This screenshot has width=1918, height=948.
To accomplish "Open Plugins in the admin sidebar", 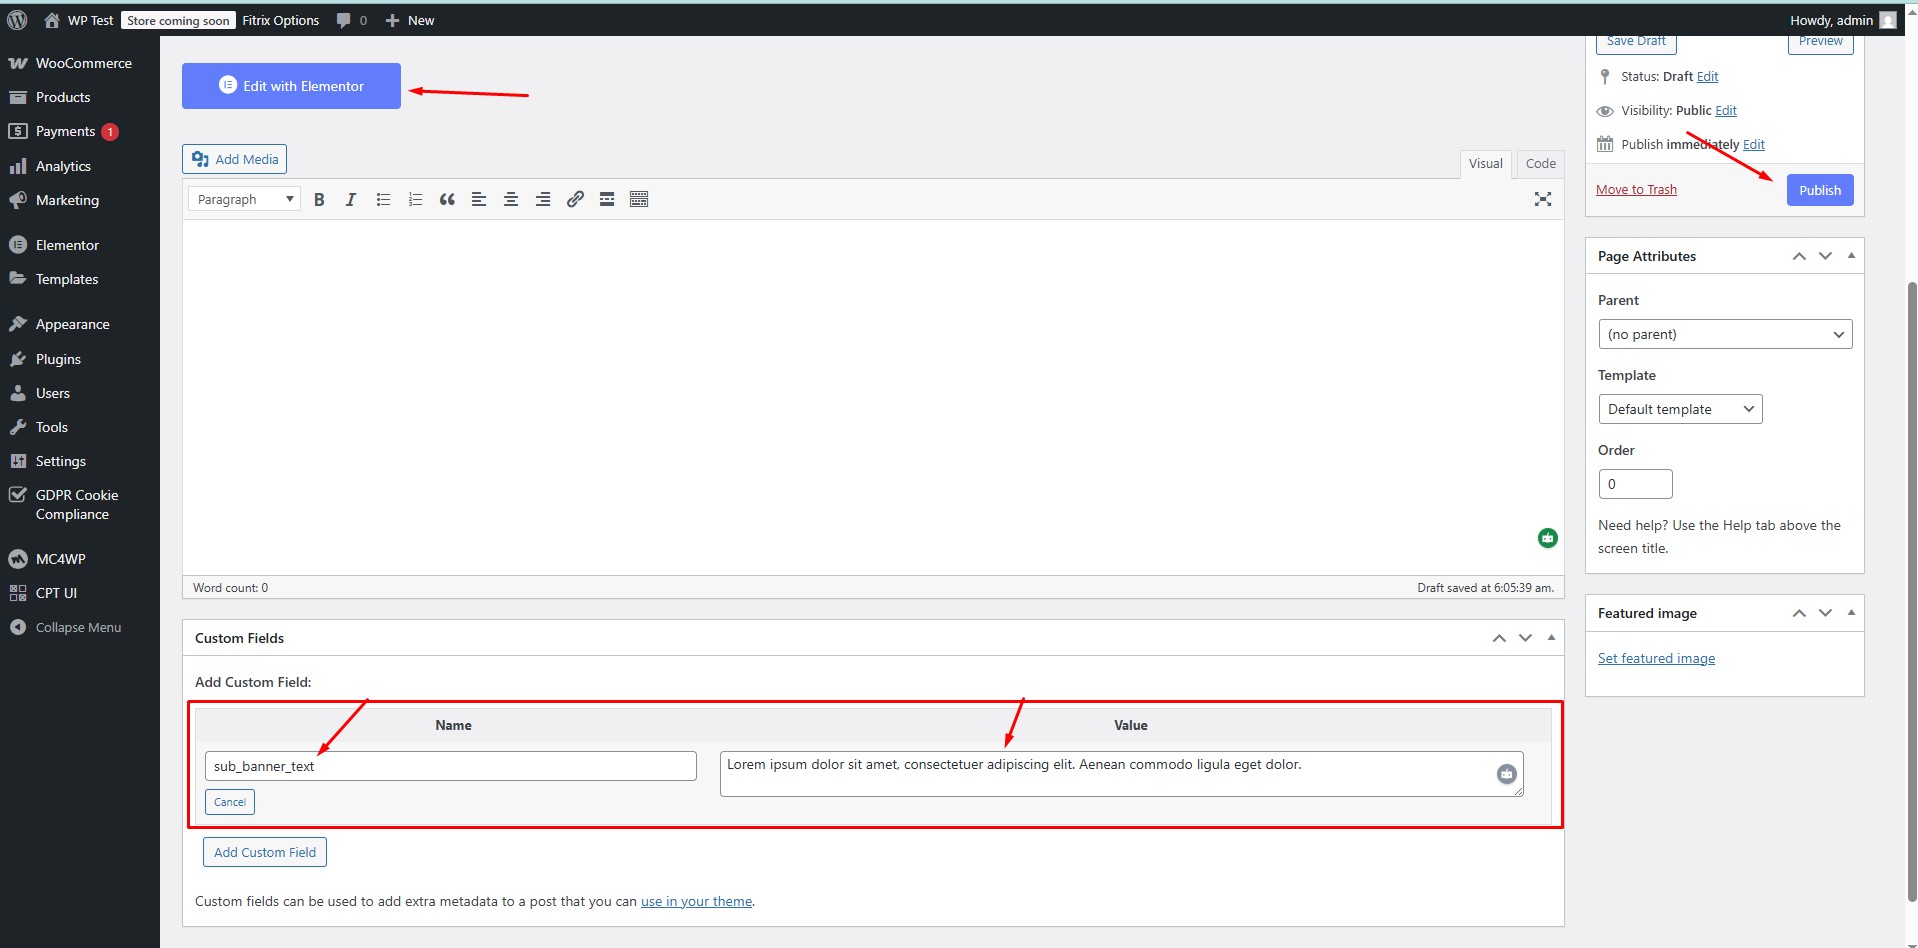I will point(58,359).
